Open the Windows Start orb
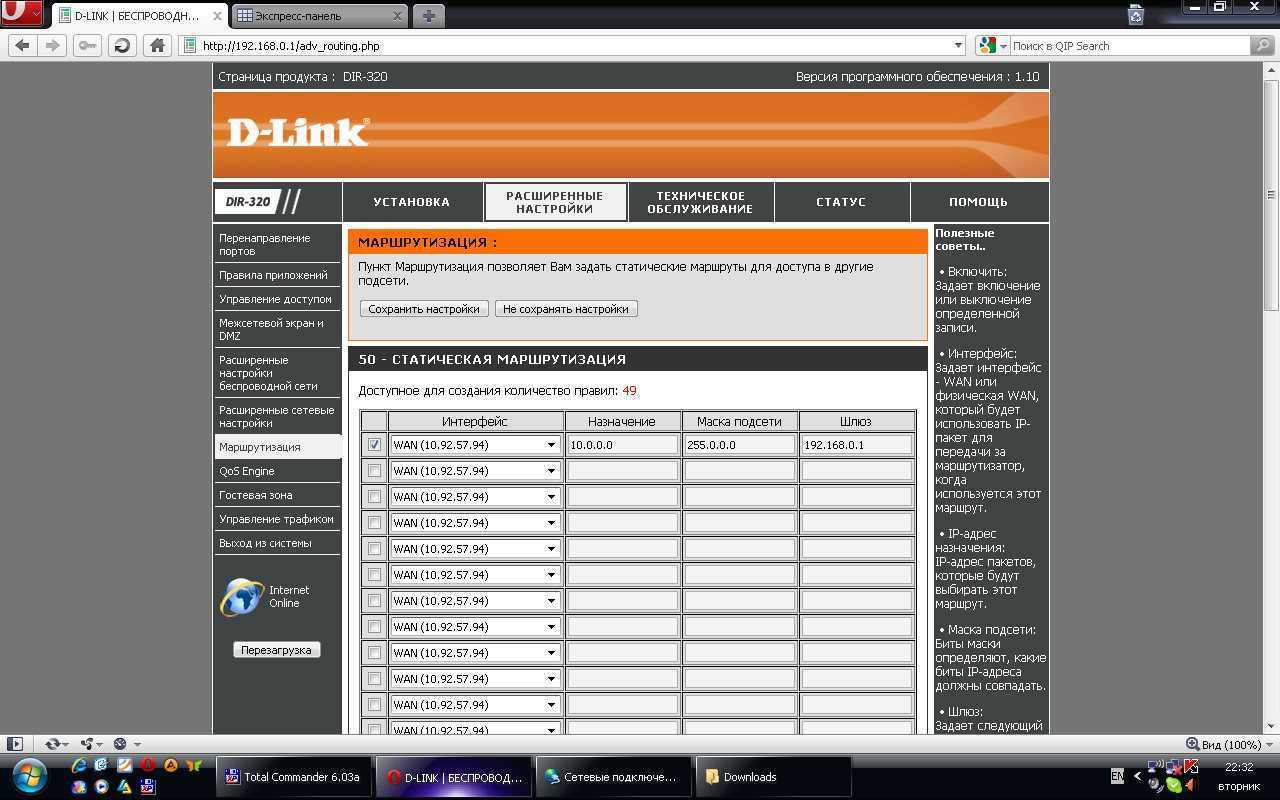 (30, 776)
